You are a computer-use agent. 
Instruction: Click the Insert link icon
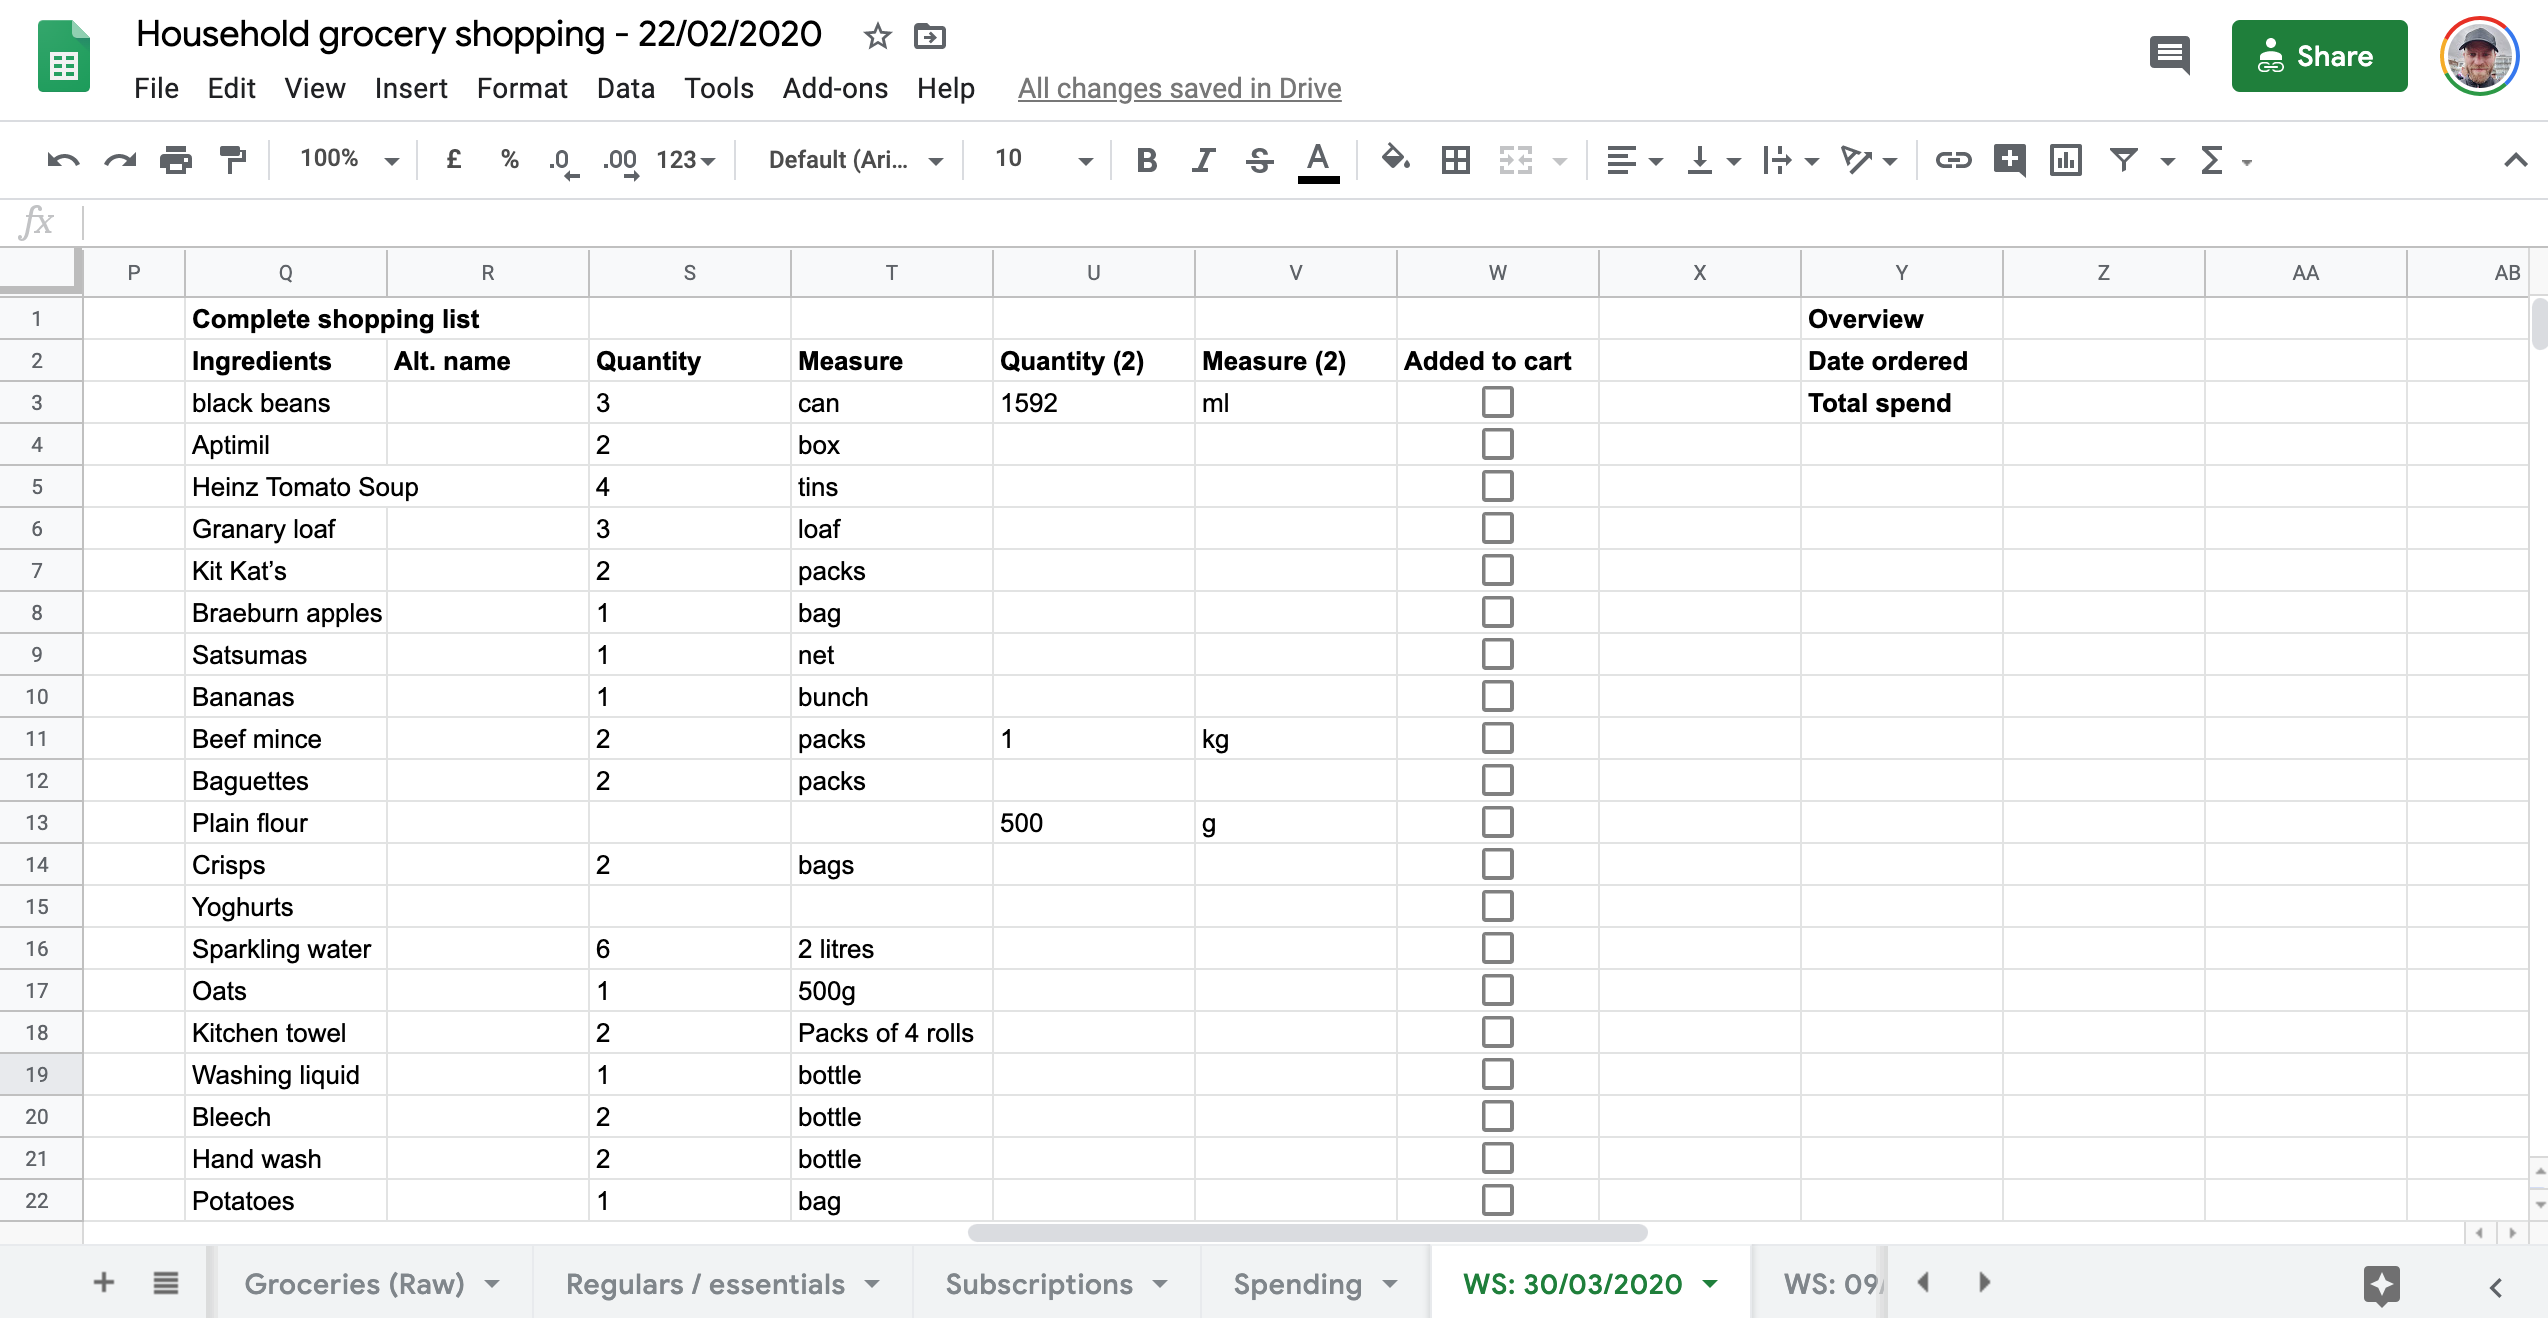[1952, 160]
